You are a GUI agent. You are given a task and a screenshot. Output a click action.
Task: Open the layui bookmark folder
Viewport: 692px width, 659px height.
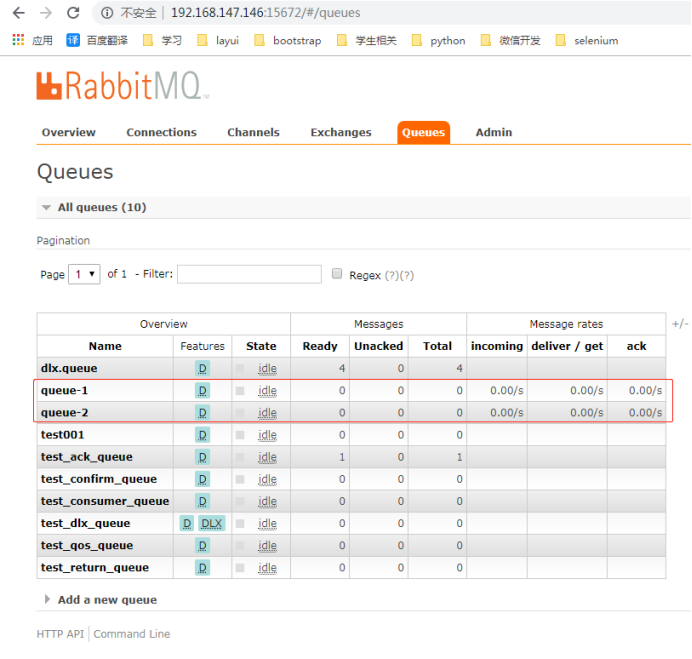[x=218, y=41]
